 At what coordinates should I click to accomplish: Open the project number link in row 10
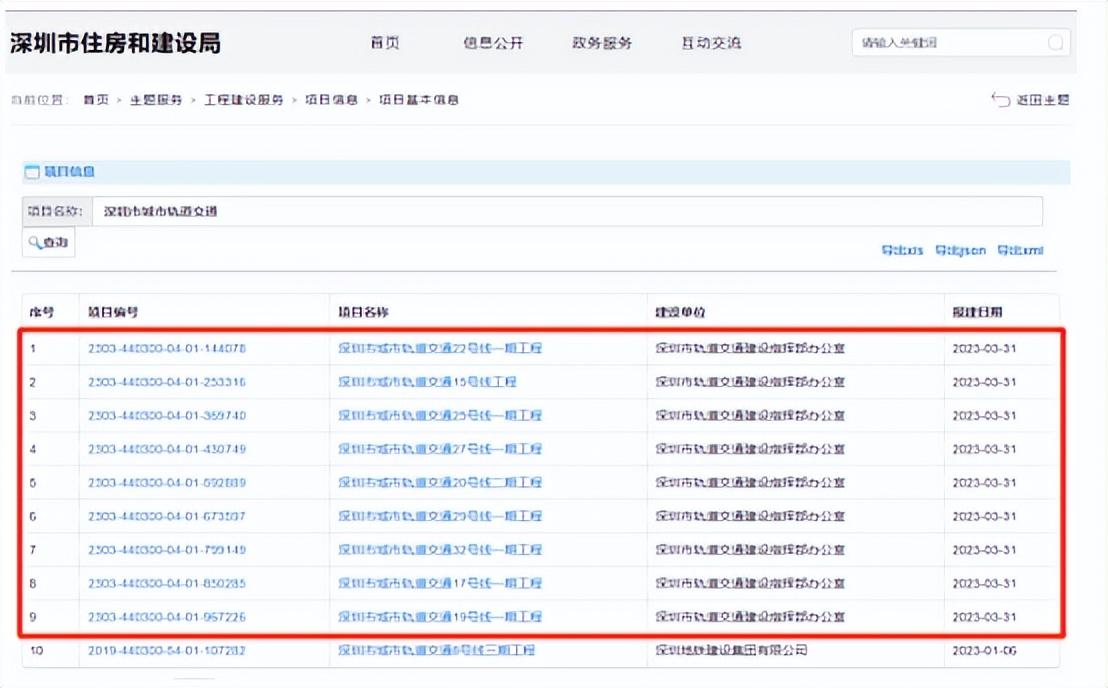[167, 650]
